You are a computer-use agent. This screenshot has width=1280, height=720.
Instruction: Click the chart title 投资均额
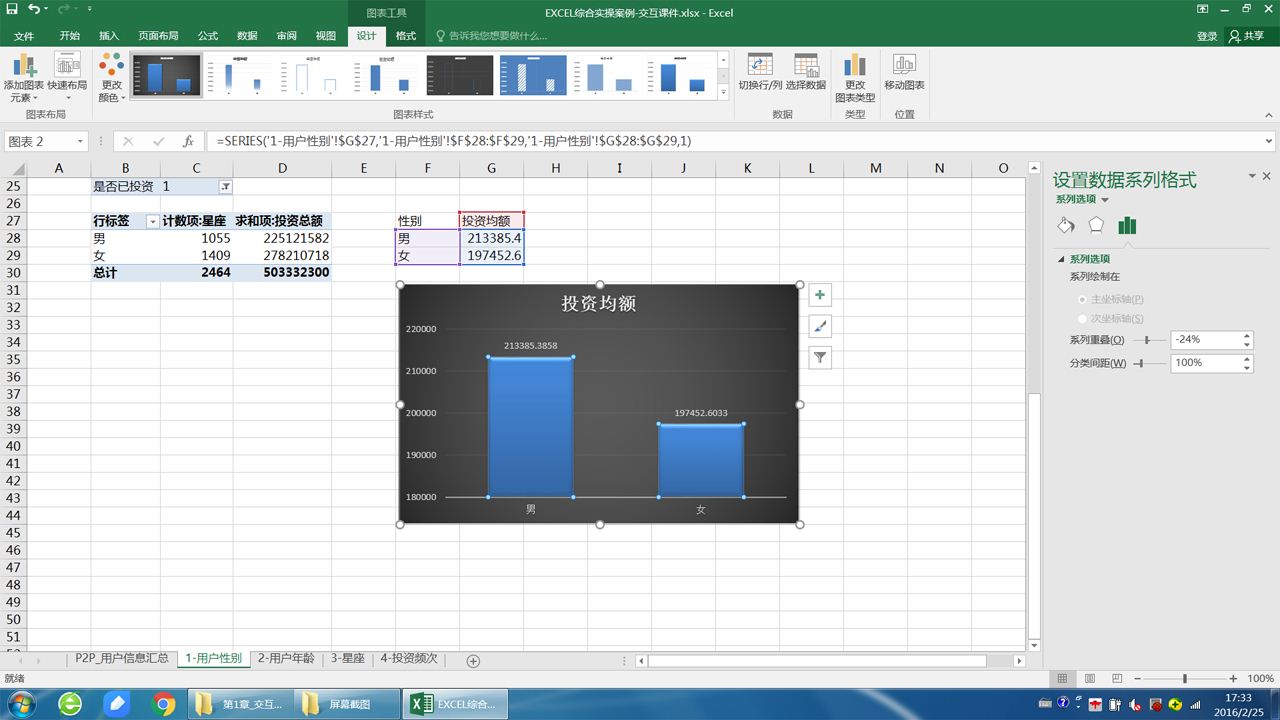[x=598, y=303]
